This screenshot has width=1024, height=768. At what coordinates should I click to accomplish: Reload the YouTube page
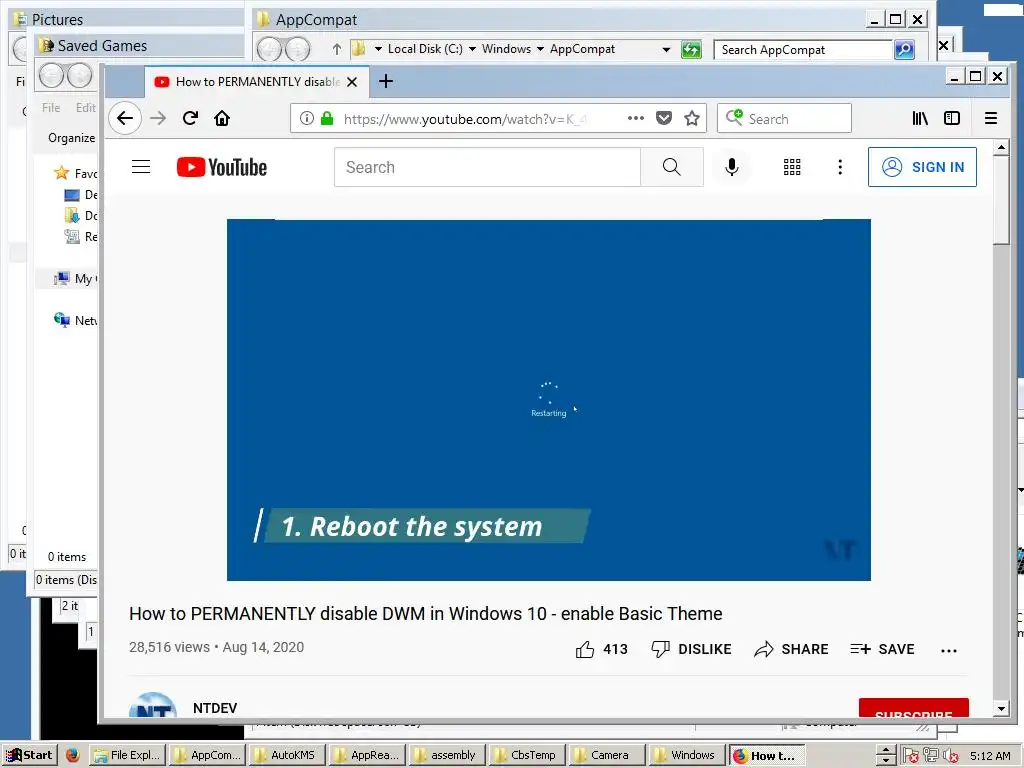click(190, 118)
